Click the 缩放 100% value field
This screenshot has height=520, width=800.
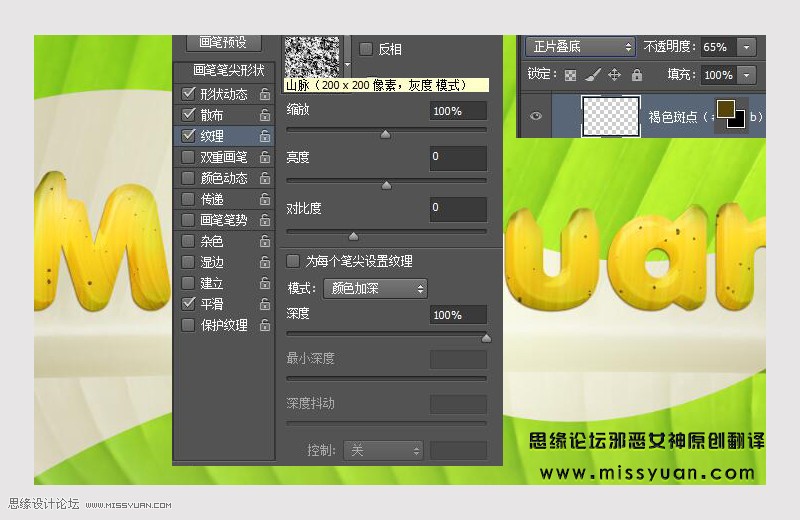point(458,111)
